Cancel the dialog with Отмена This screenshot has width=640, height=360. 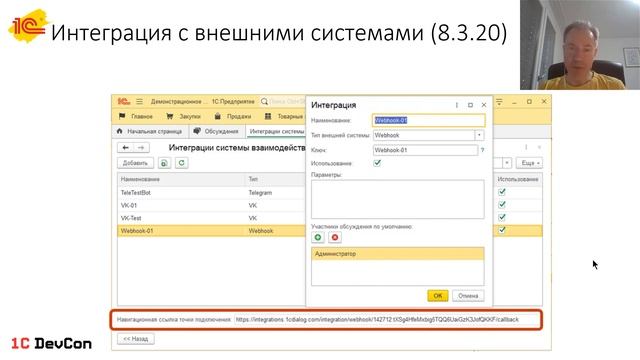[x=468, y=296]
